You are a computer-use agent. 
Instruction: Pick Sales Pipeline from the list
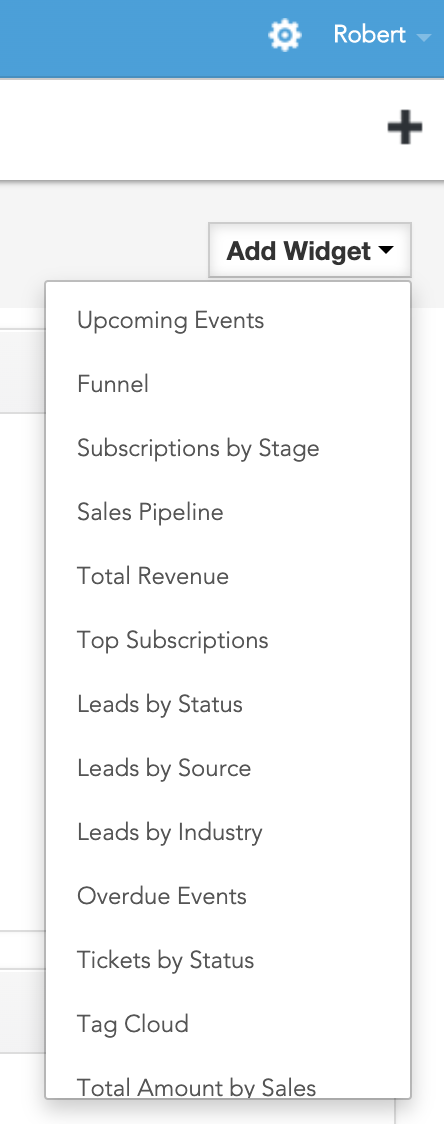[x=150, y=513]
